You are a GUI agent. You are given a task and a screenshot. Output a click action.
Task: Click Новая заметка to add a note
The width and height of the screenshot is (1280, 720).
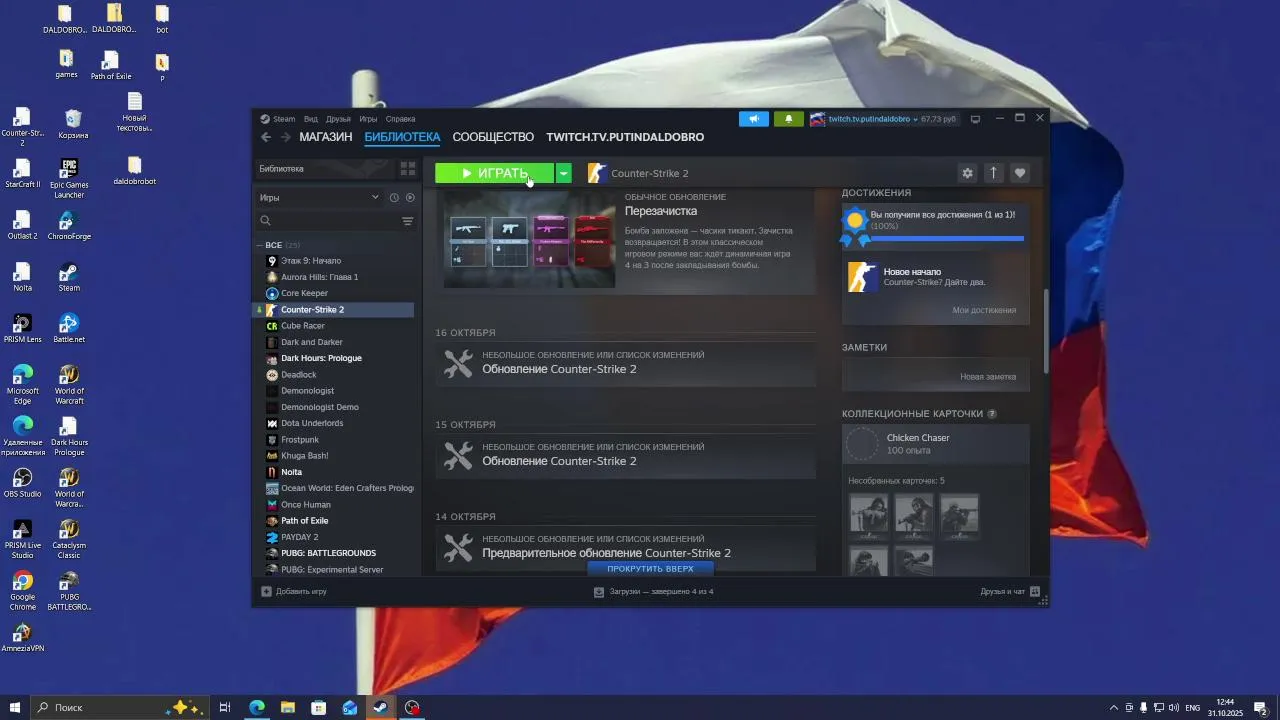click(988, 377)
